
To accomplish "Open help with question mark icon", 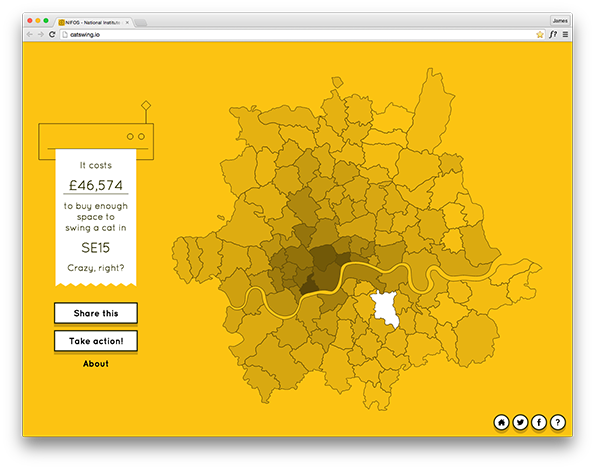I will coord(558,422).
